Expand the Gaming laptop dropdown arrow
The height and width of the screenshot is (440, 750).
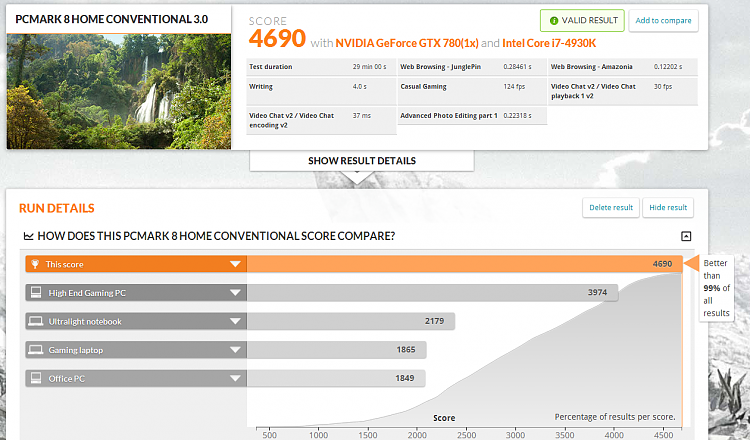click(x=235, y=350)
